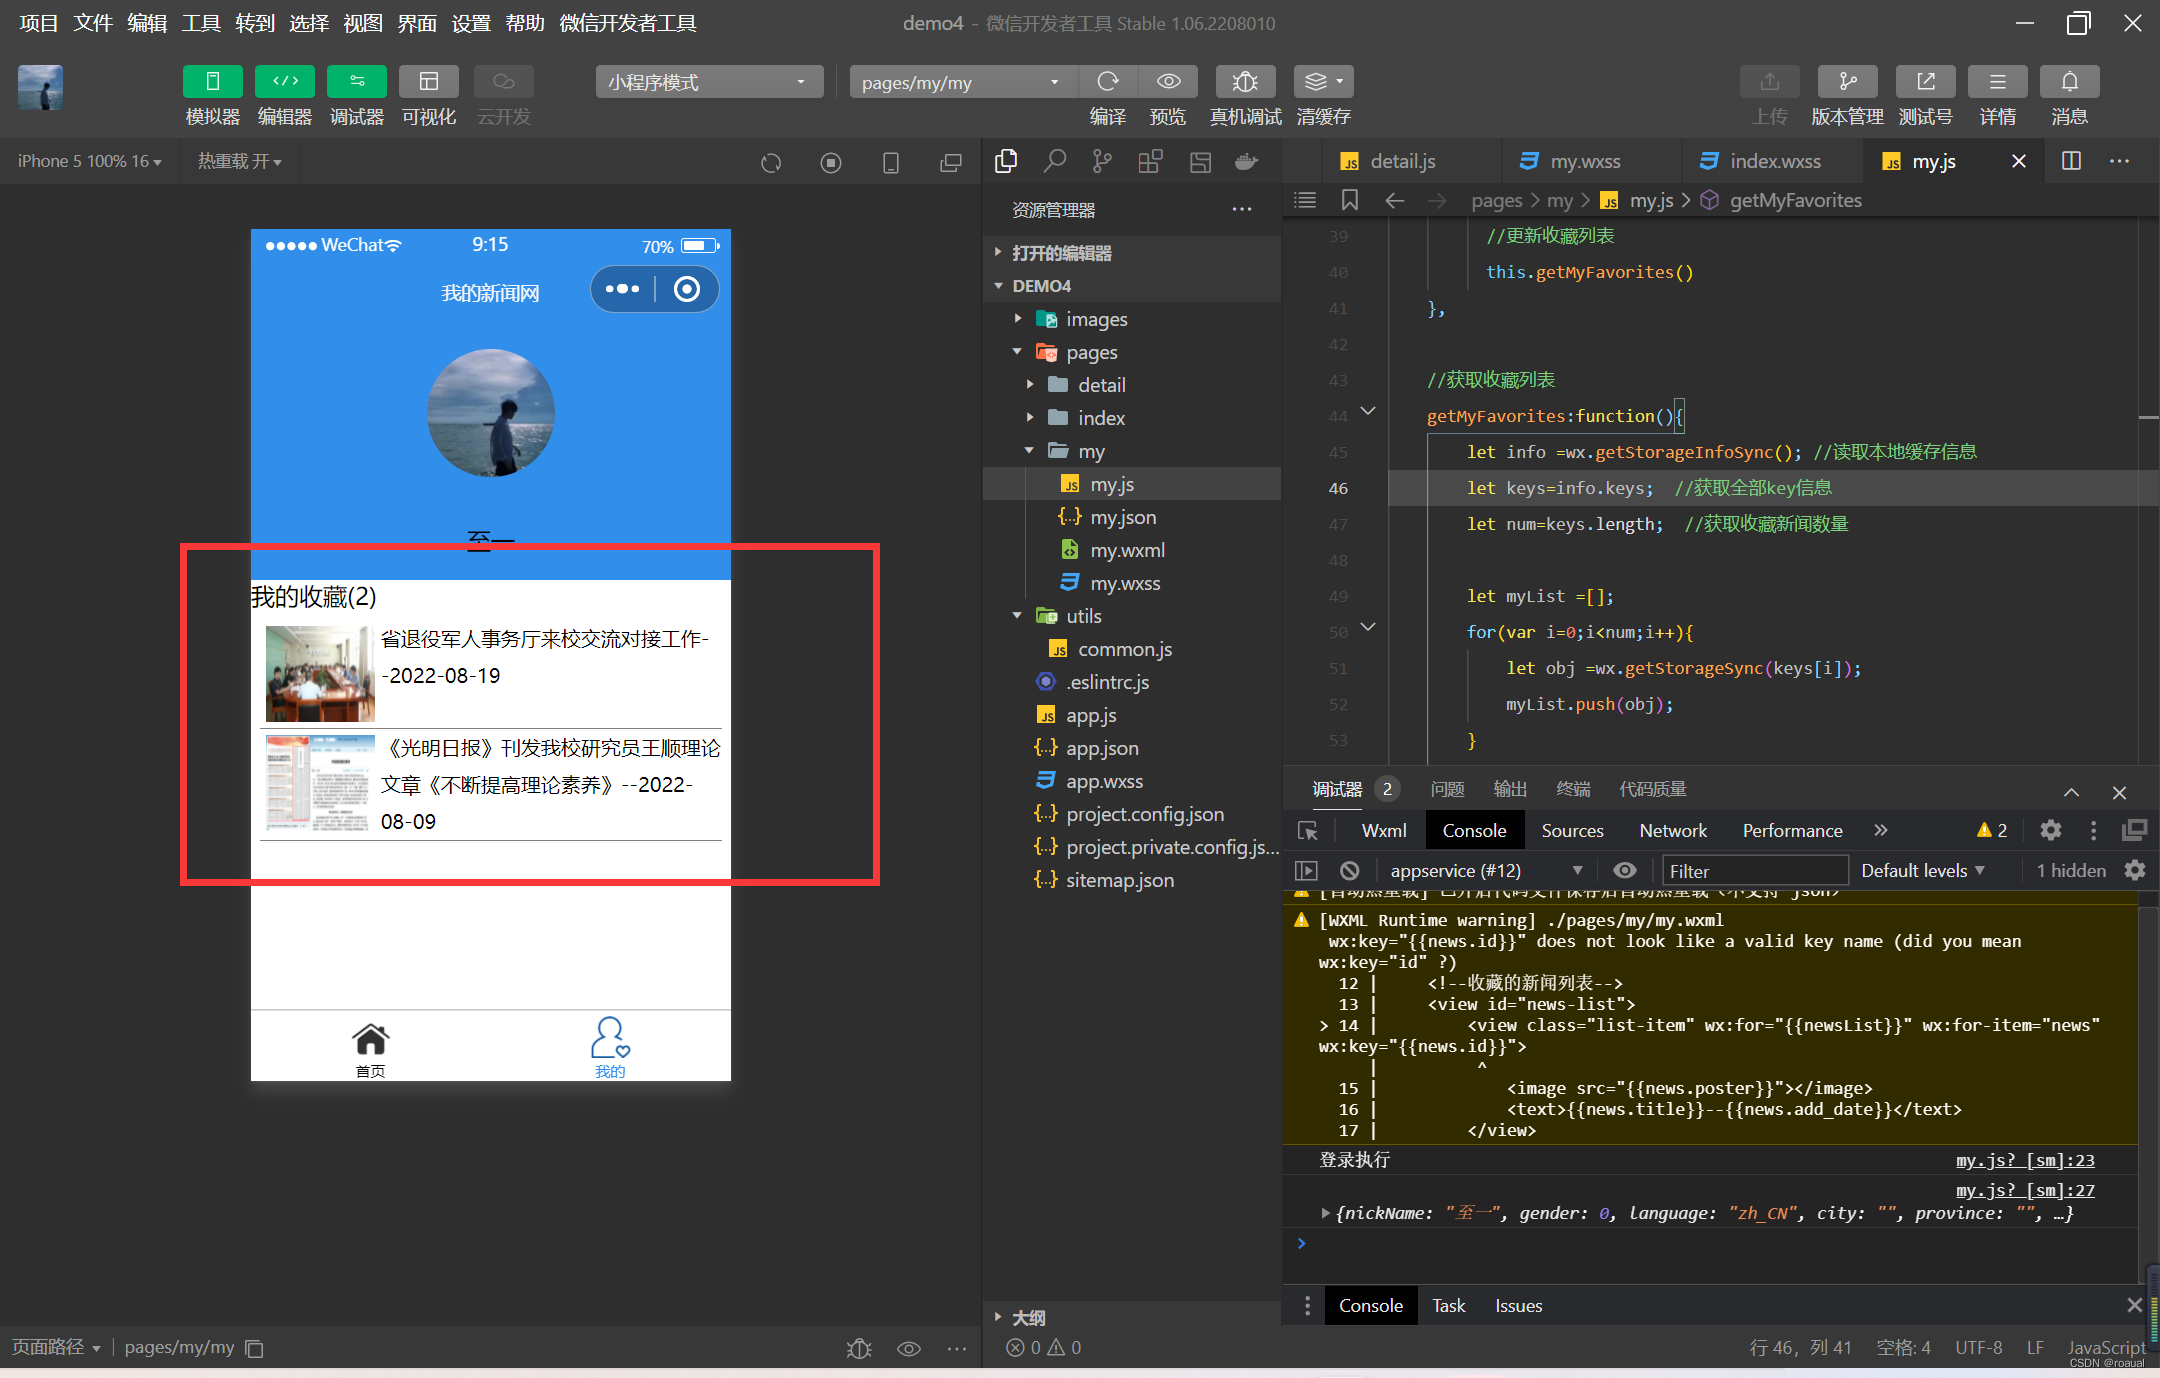Click the search icon in sidebar

(1054, 161)
